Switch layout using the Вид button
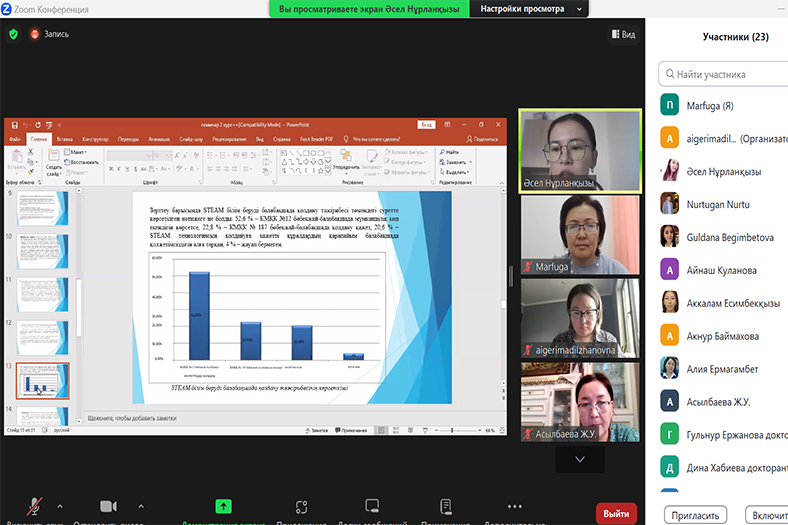Viewport: 788px width, 525px height. click(x=622, y=34)
